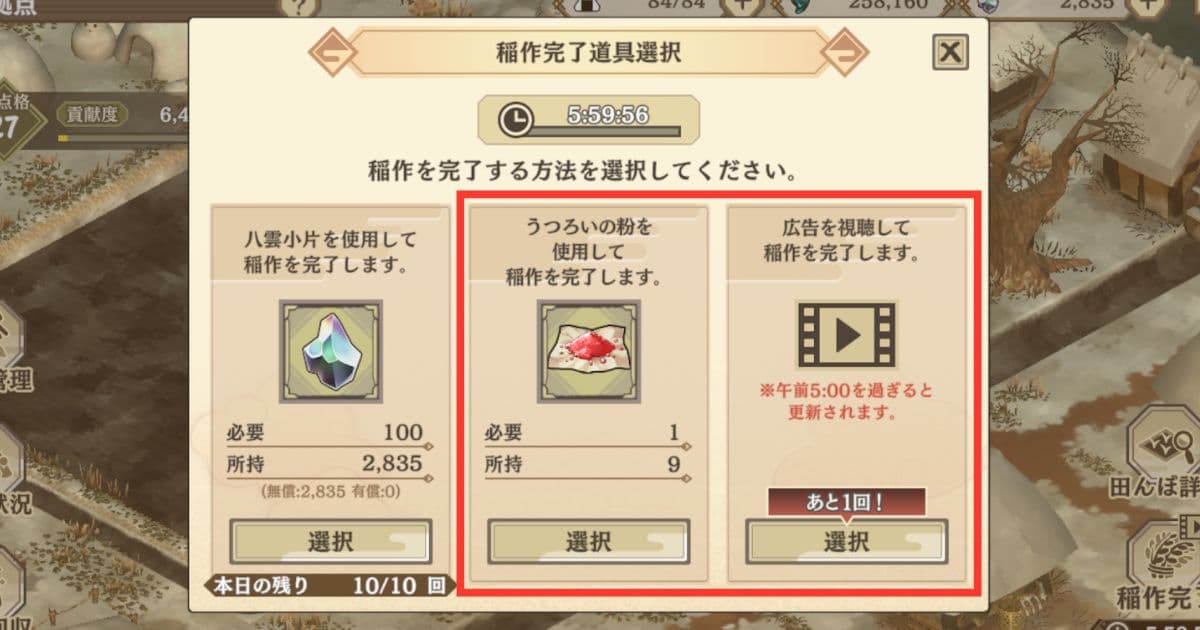1200x630 pixels.
Task: Select the 八雲小片 option button
Action: (x=331, y=541)
